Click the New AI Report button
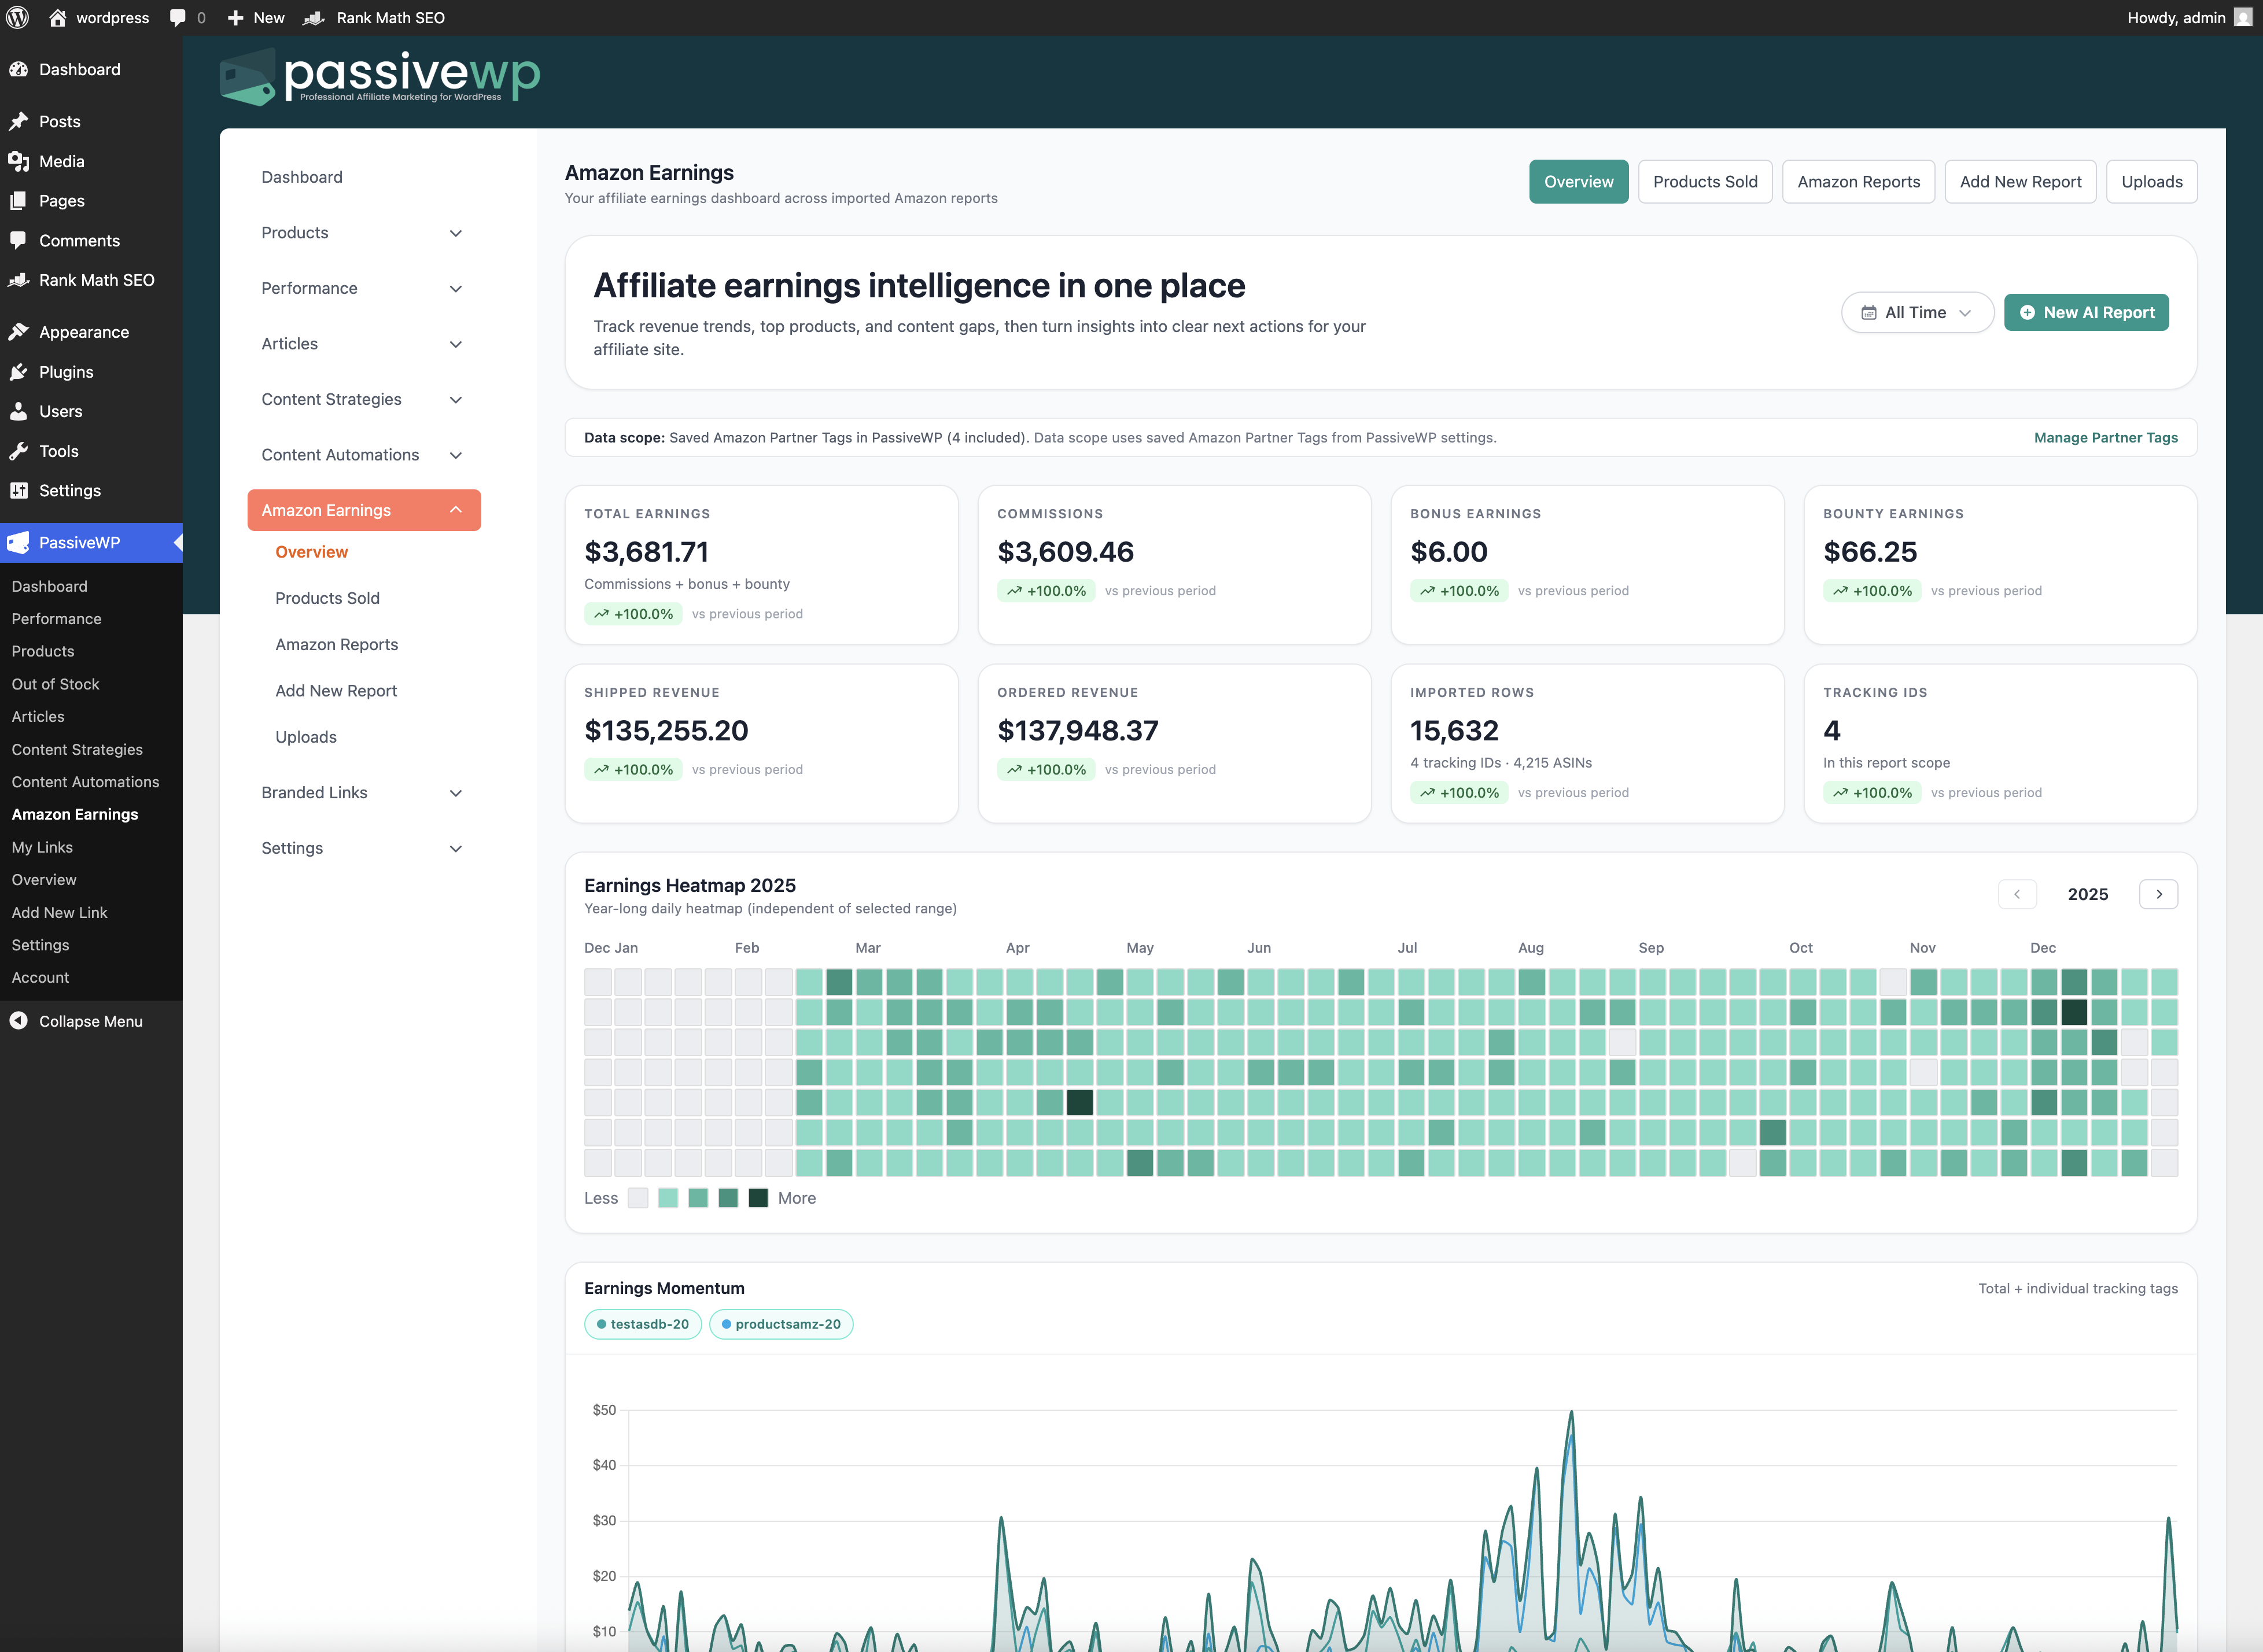The height and width of the screenshot is (1652, 2263). [x=2086, y=312]
